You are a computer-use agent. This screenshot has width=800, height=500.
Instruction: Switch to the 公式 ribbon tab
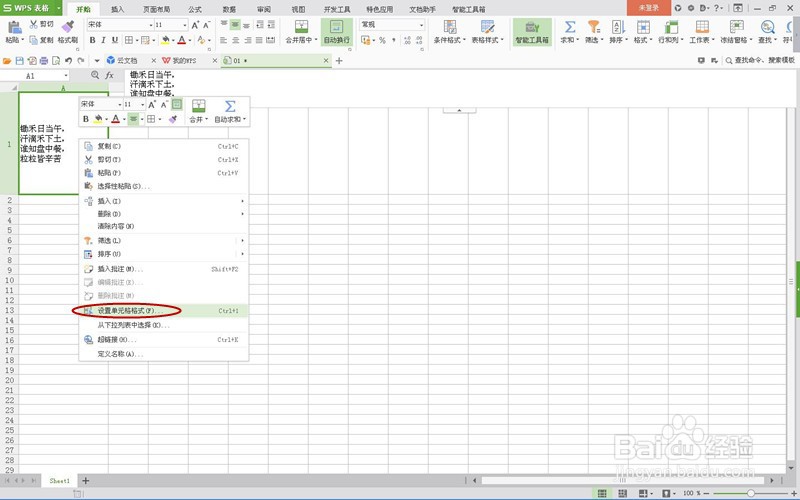tap(195, 9)
